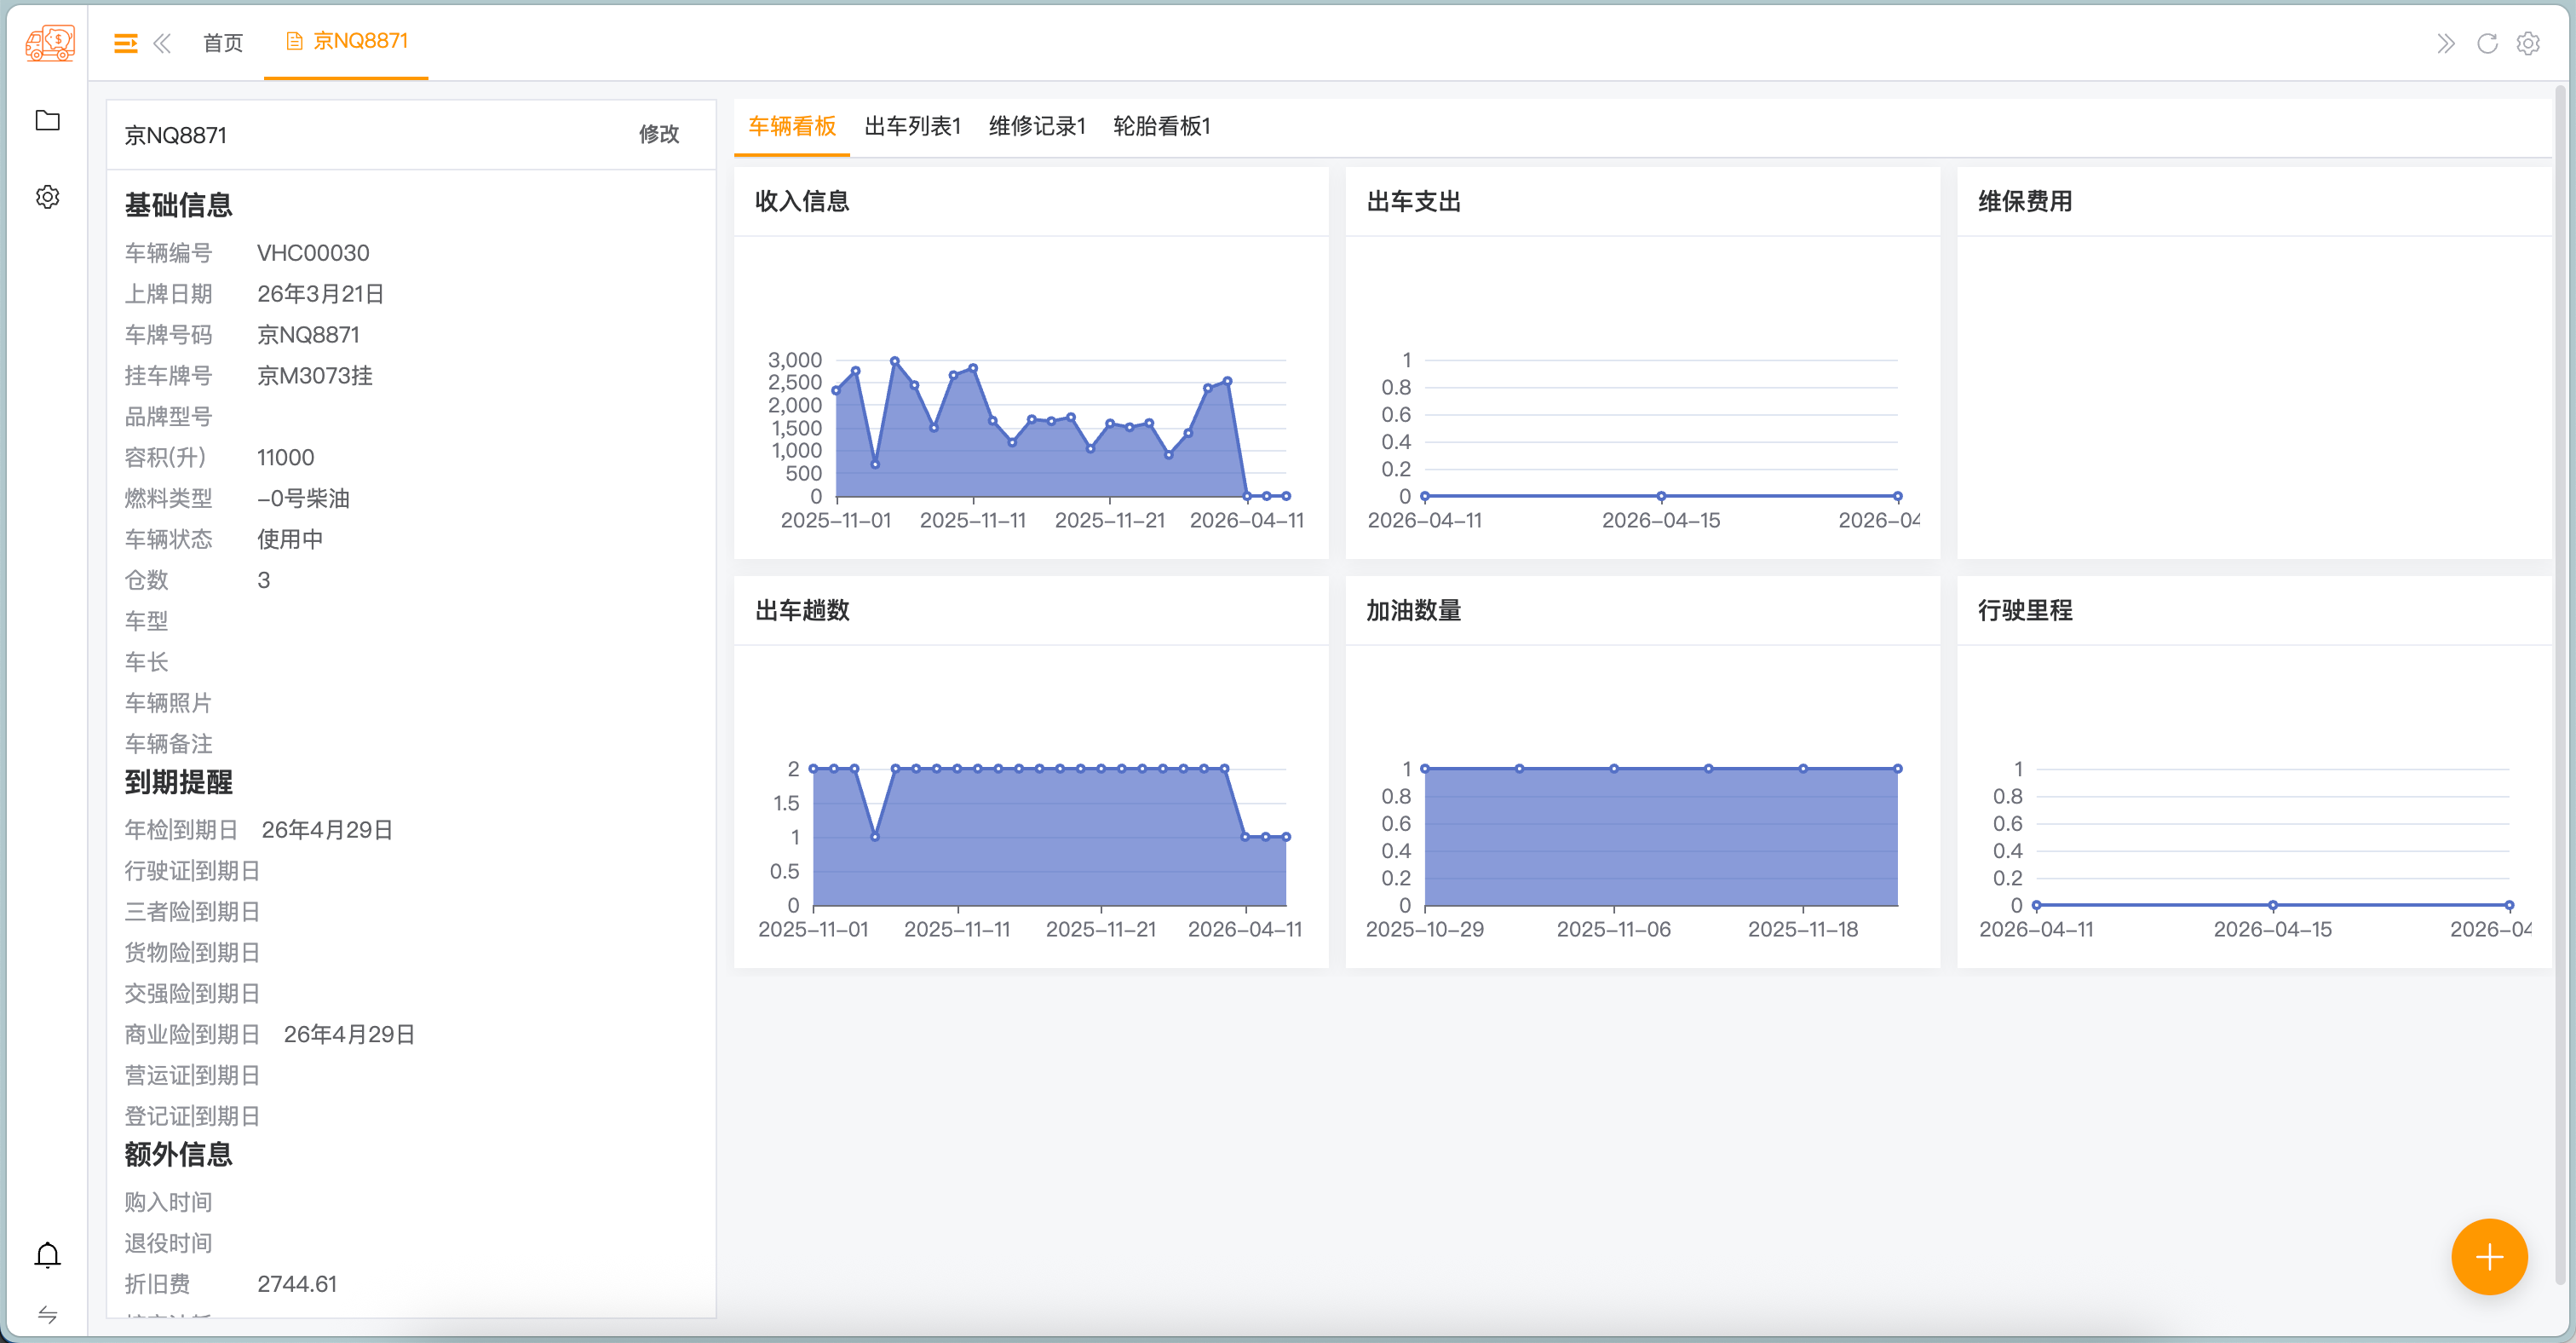The image size is (2576, 1343).
Task: Open the top-right settings gear
Action: [2528, 43]
